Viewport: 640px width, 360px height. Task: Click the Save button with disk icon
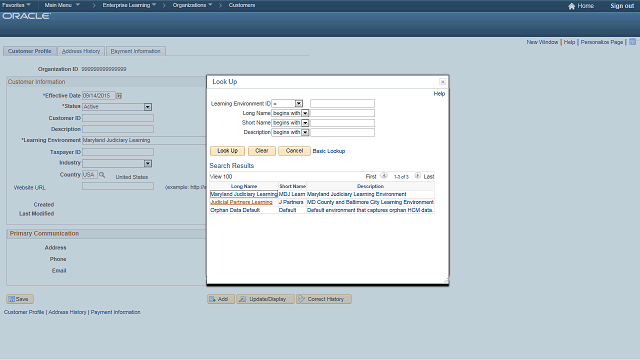[20, 299]
